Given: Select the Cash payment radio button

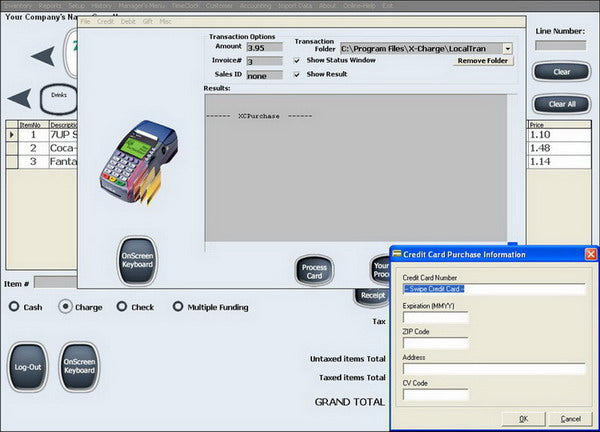Looking at the screenshot, I should 14,306.
